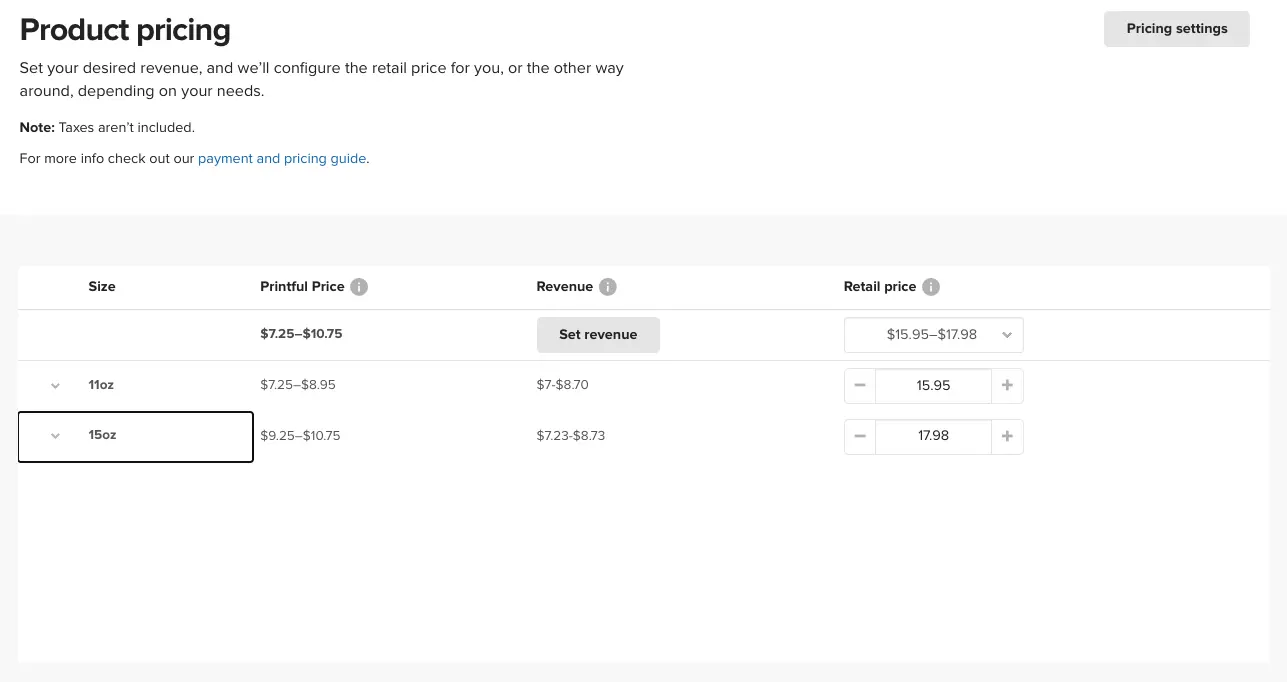
Task: Click the Retail price column header text
Action: coord(879,287)
